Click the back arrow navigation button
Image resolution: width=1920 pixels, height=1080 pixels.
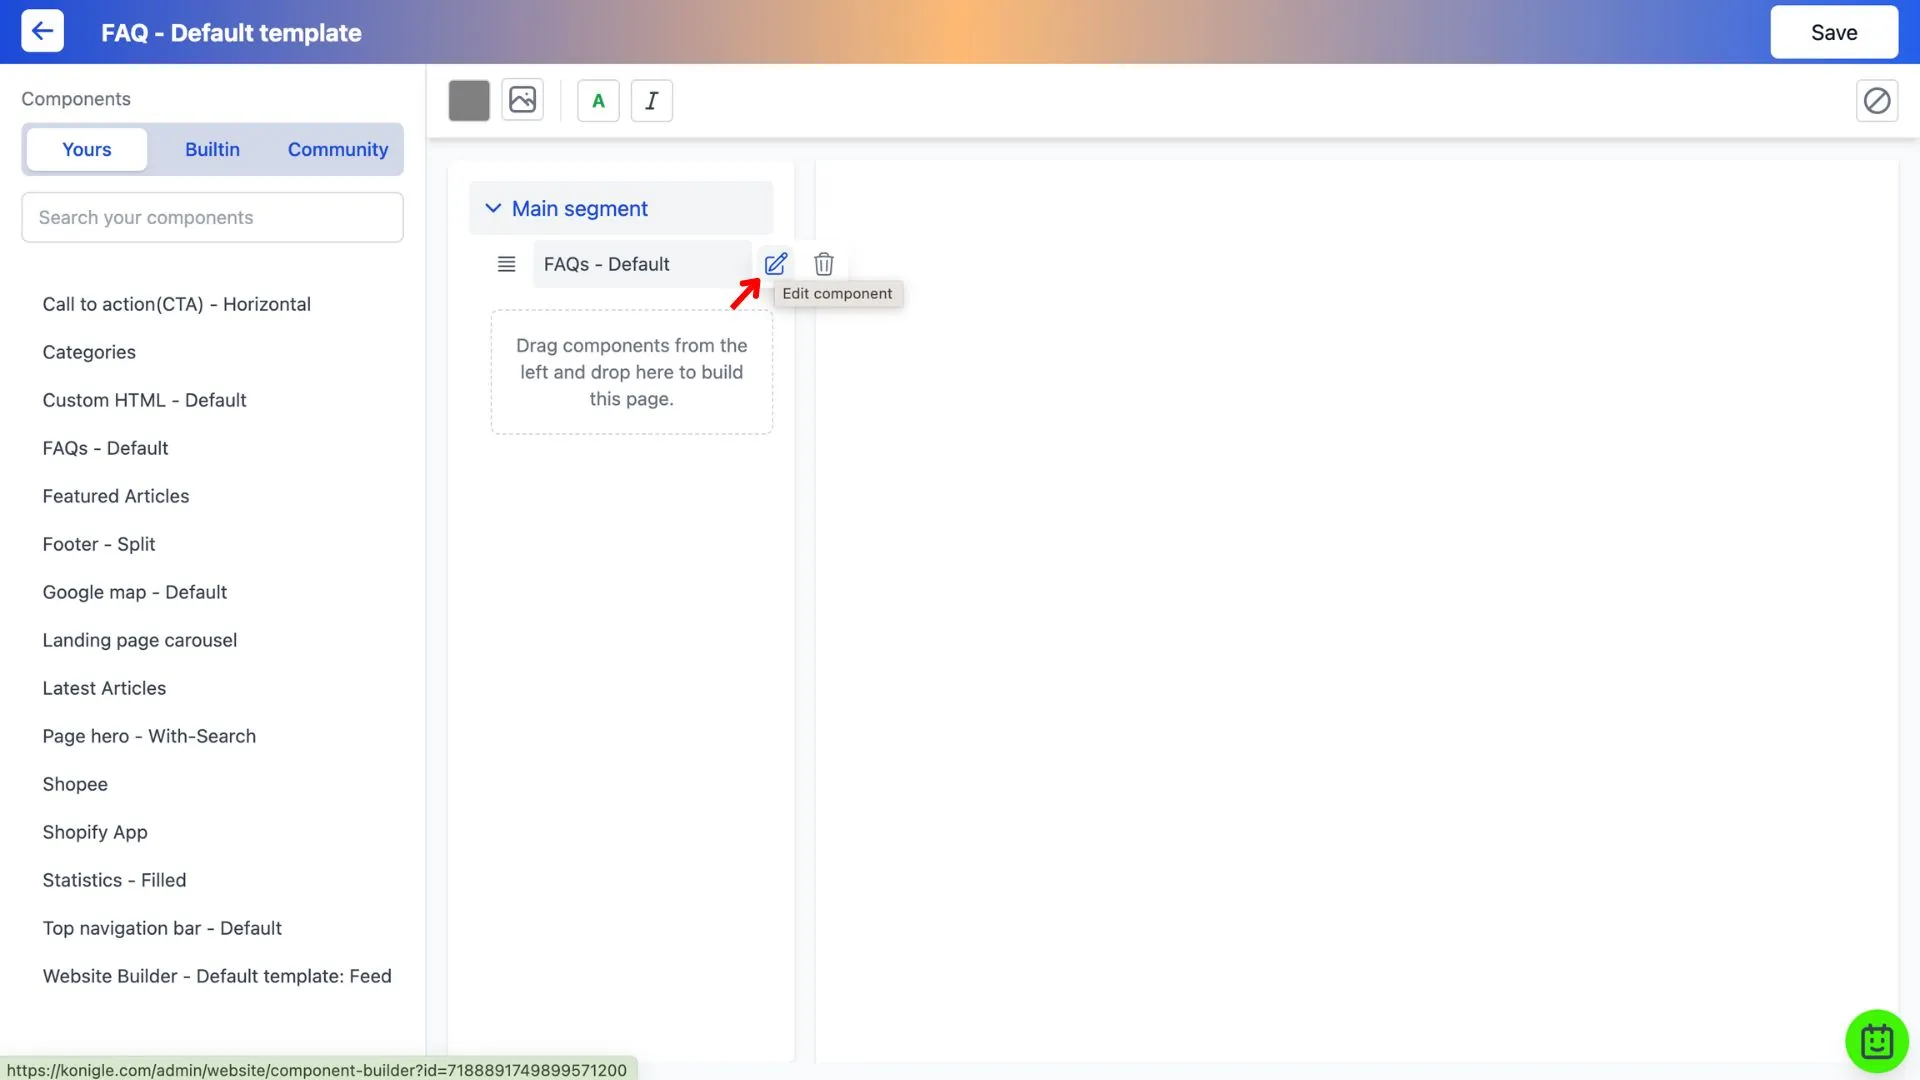[x=42, y=32]
